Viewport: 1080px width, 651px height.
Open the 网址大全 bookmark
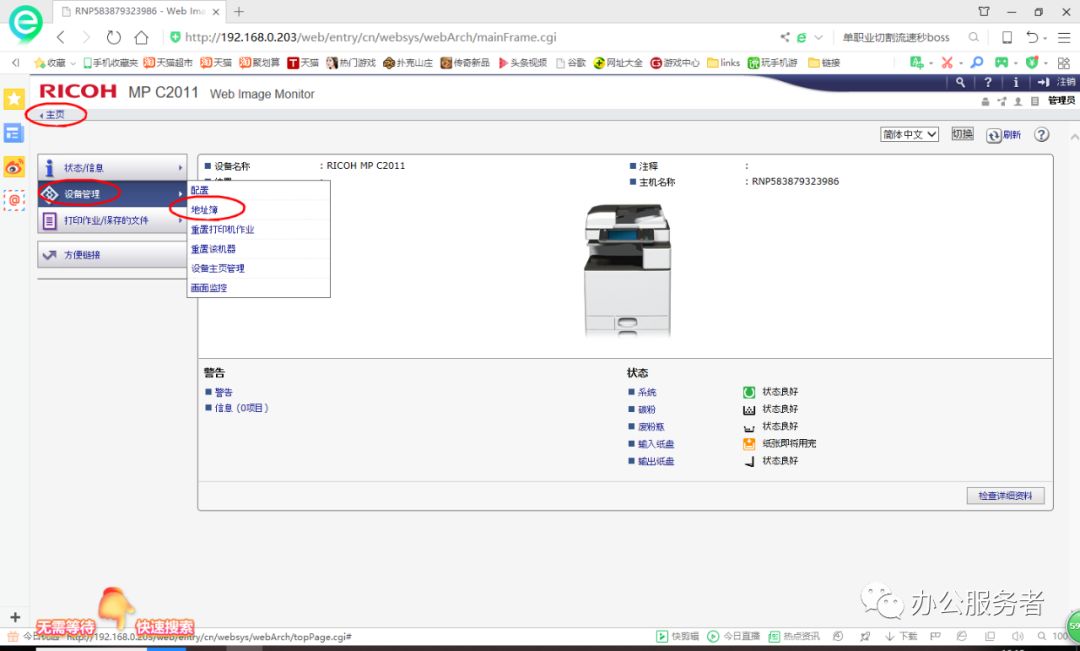(618, 63)
